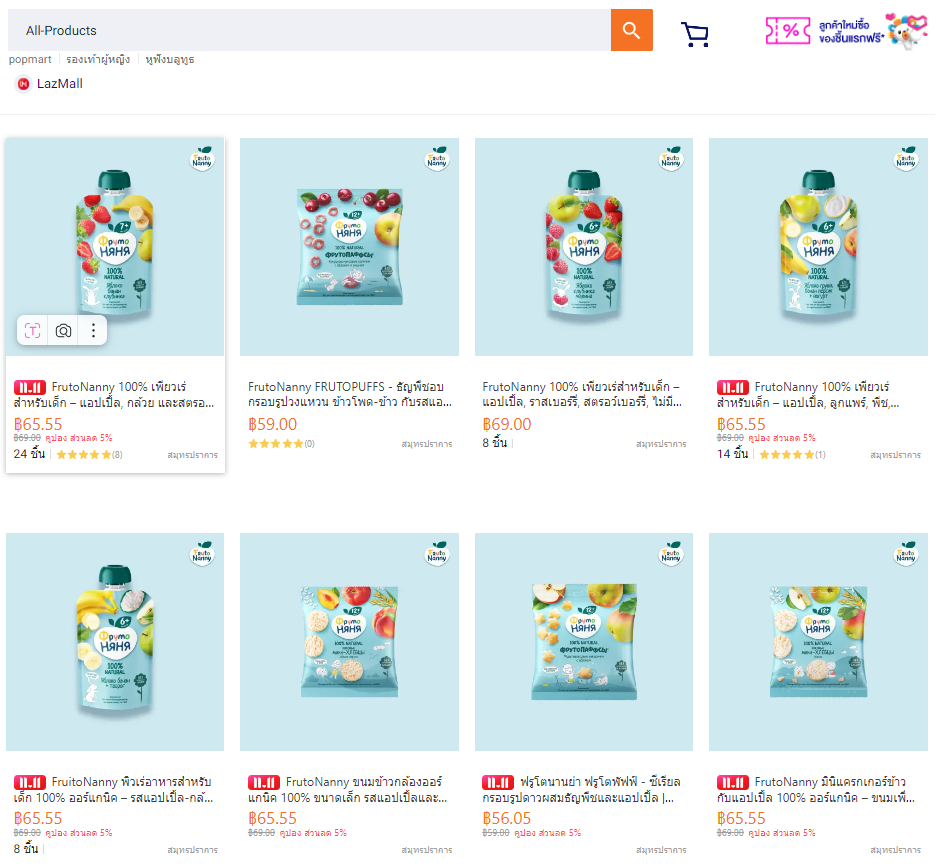Click the text recognition icon on product image
This screenshot has width=937, height=867.
tap(33, 331)
